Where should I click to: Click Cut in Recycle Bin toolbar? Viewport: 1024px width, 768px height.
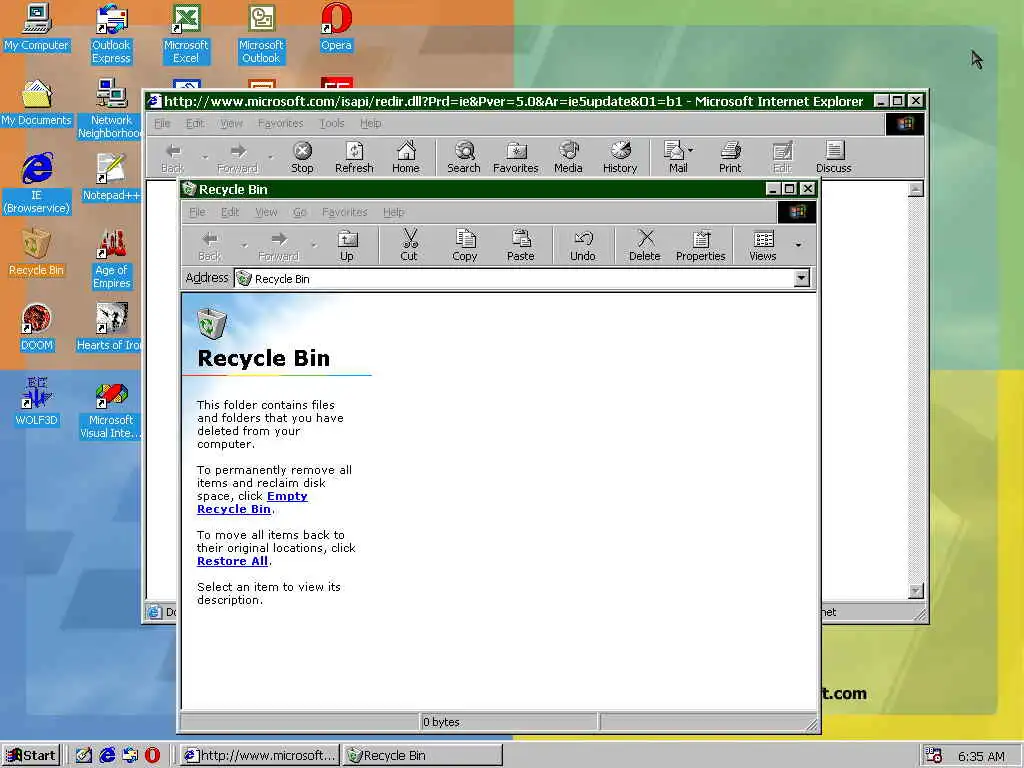coord(409,246)
